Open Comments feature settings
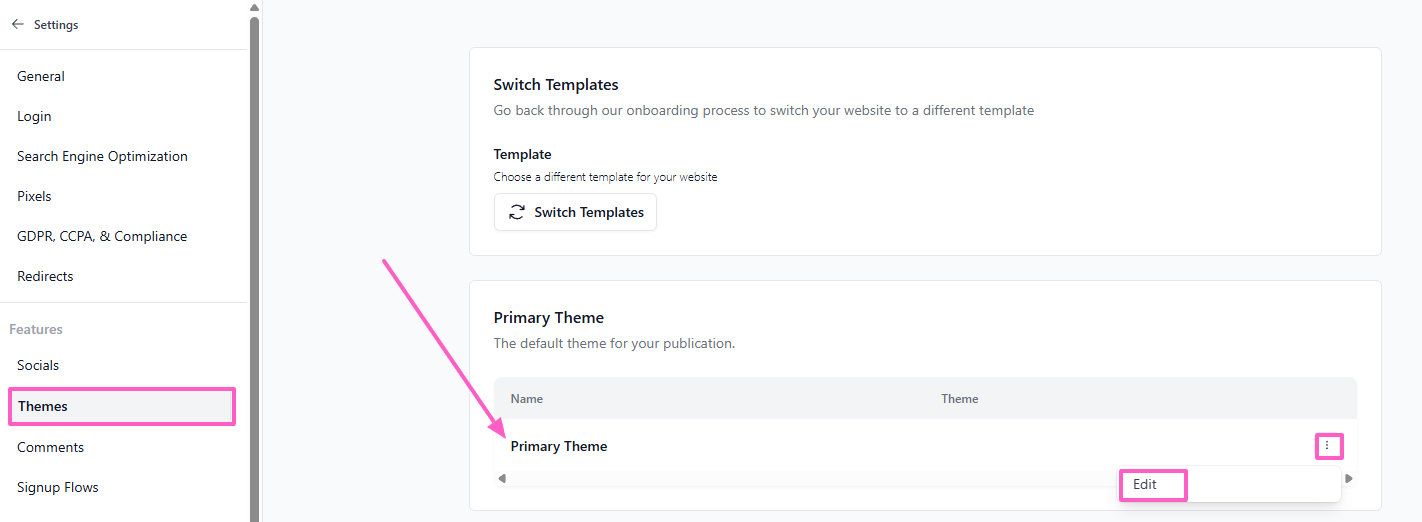 tap(50, 447)
